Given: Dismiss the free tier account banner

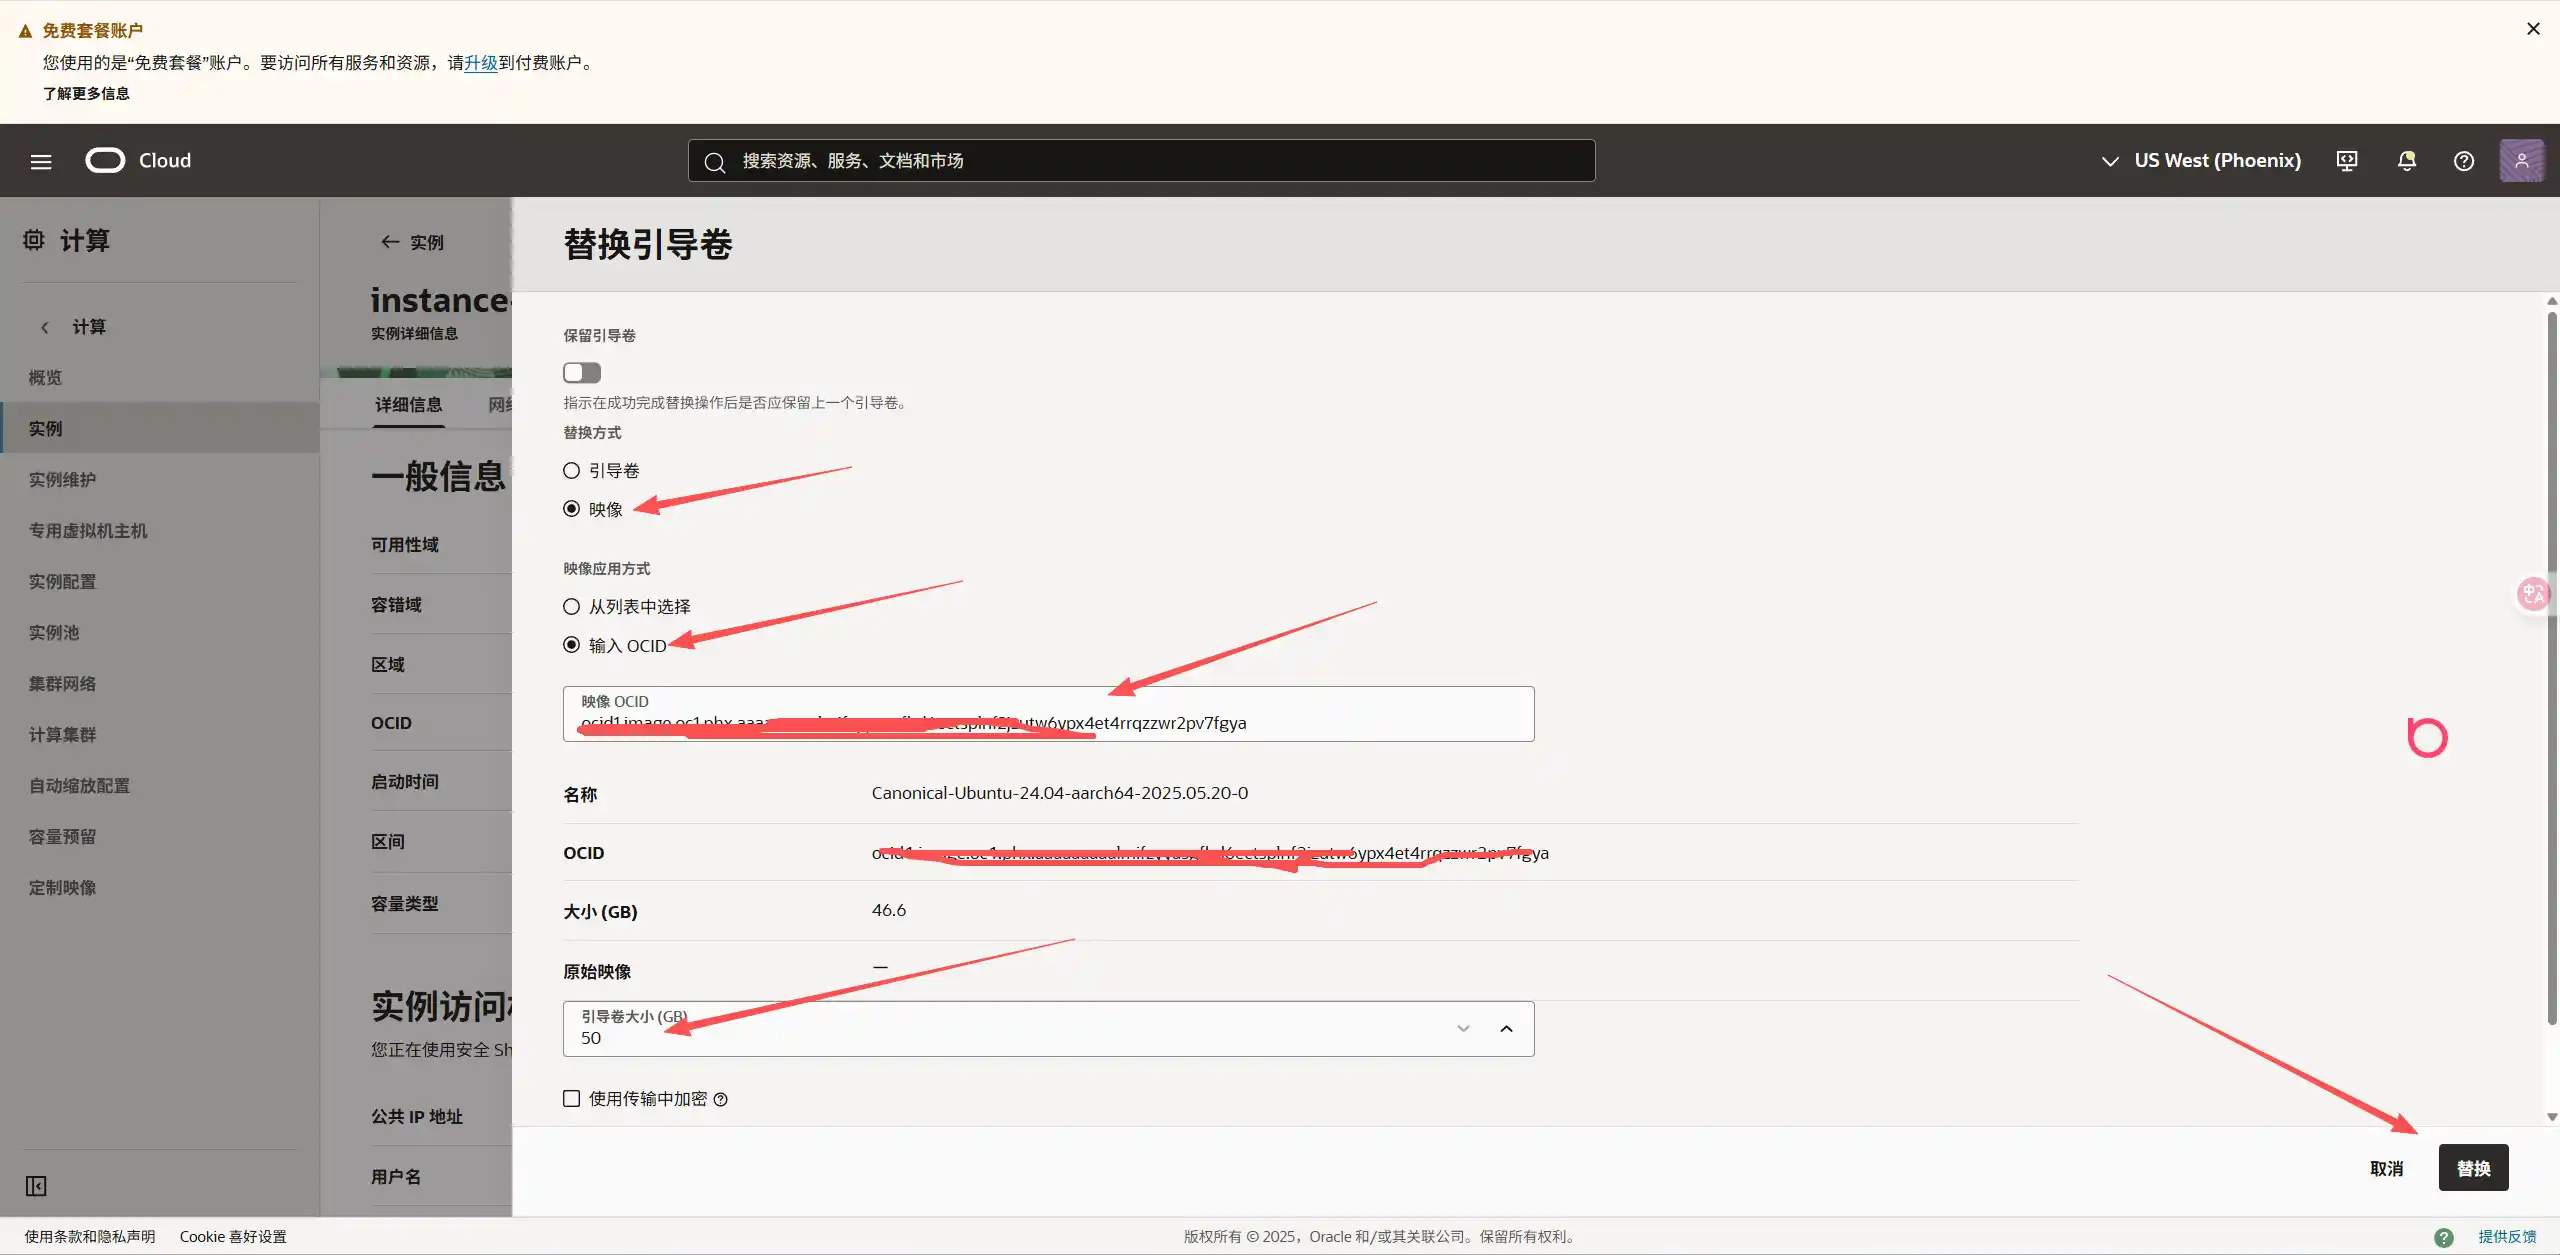Looking at the screenshot, I should coord(2533,29).
